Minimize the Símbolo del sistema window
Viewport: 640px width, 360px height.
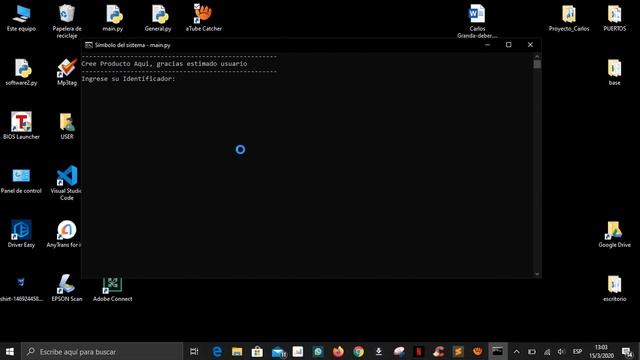tap(487, 45)
